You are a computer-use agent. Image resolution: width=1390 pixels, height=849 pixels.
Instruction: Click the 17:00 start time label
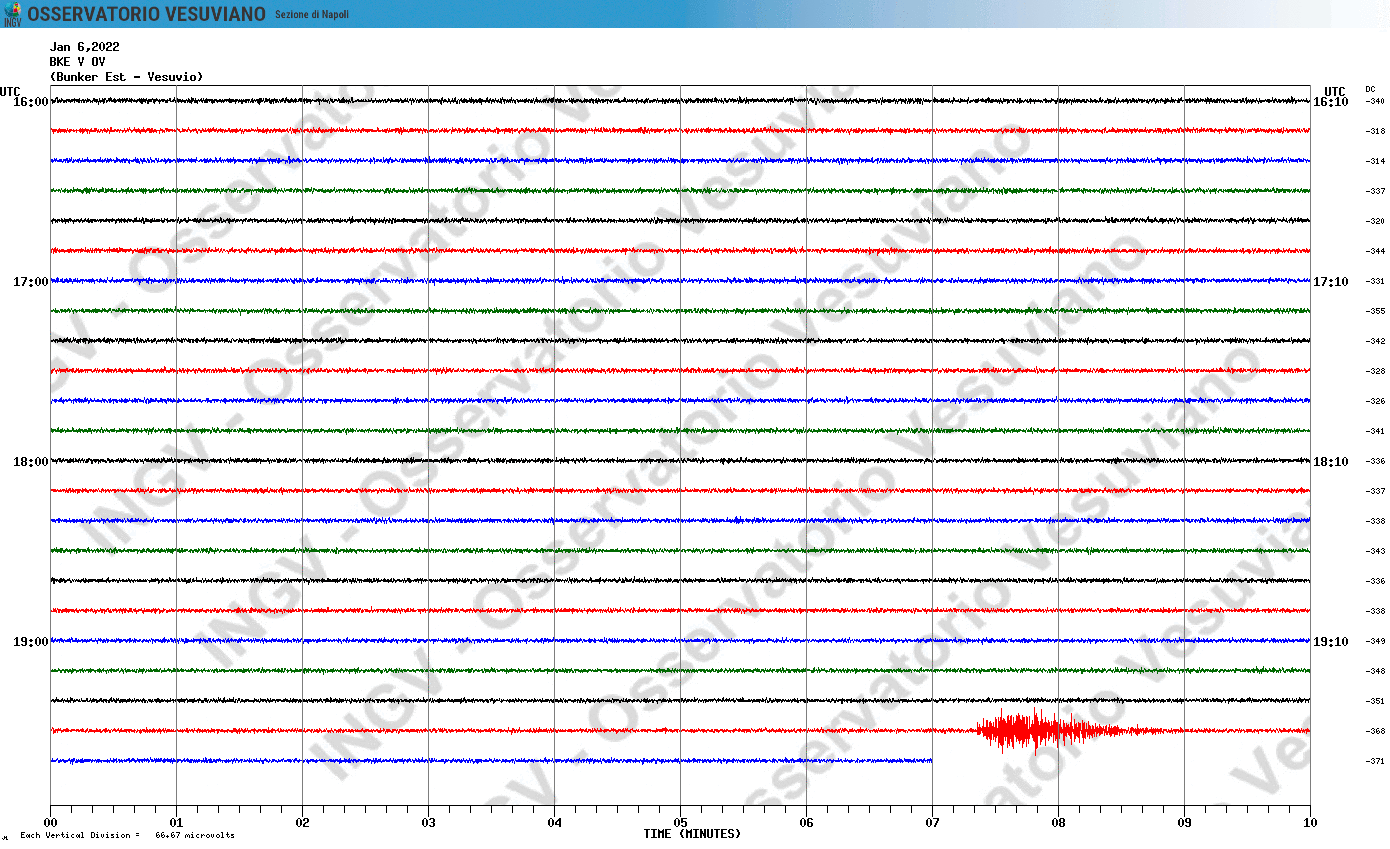tap(30, 282)
